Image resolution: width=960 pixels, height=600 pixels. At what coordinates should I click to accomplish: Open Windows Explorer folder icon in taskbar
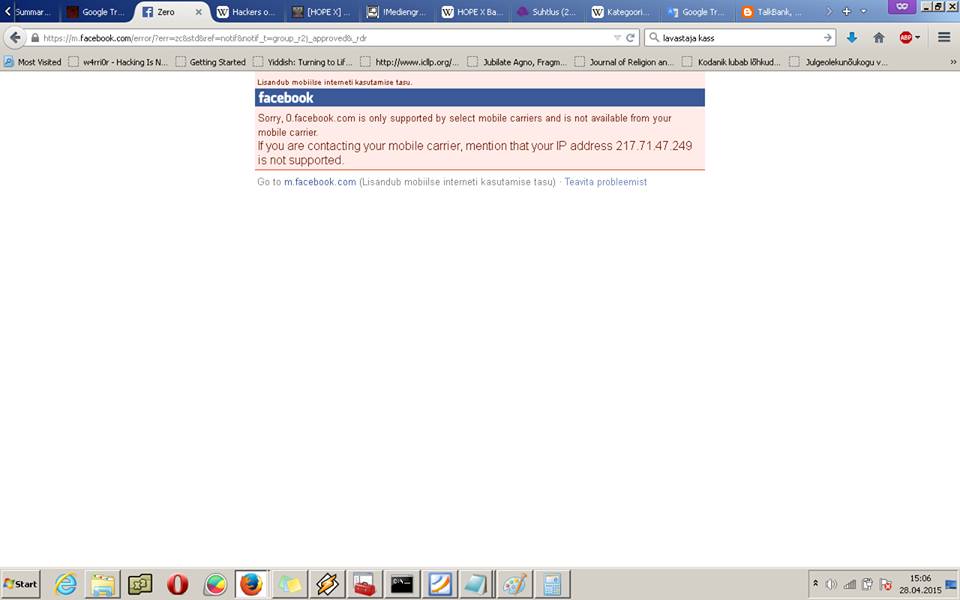(x=103, y=584)
